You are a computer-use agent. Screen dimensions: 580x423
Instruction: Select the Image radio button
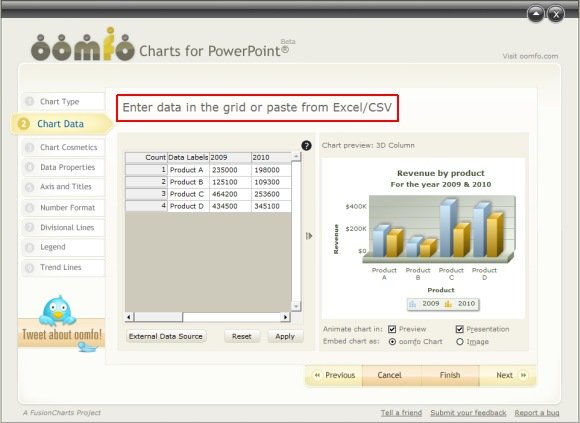click(459, 342)
